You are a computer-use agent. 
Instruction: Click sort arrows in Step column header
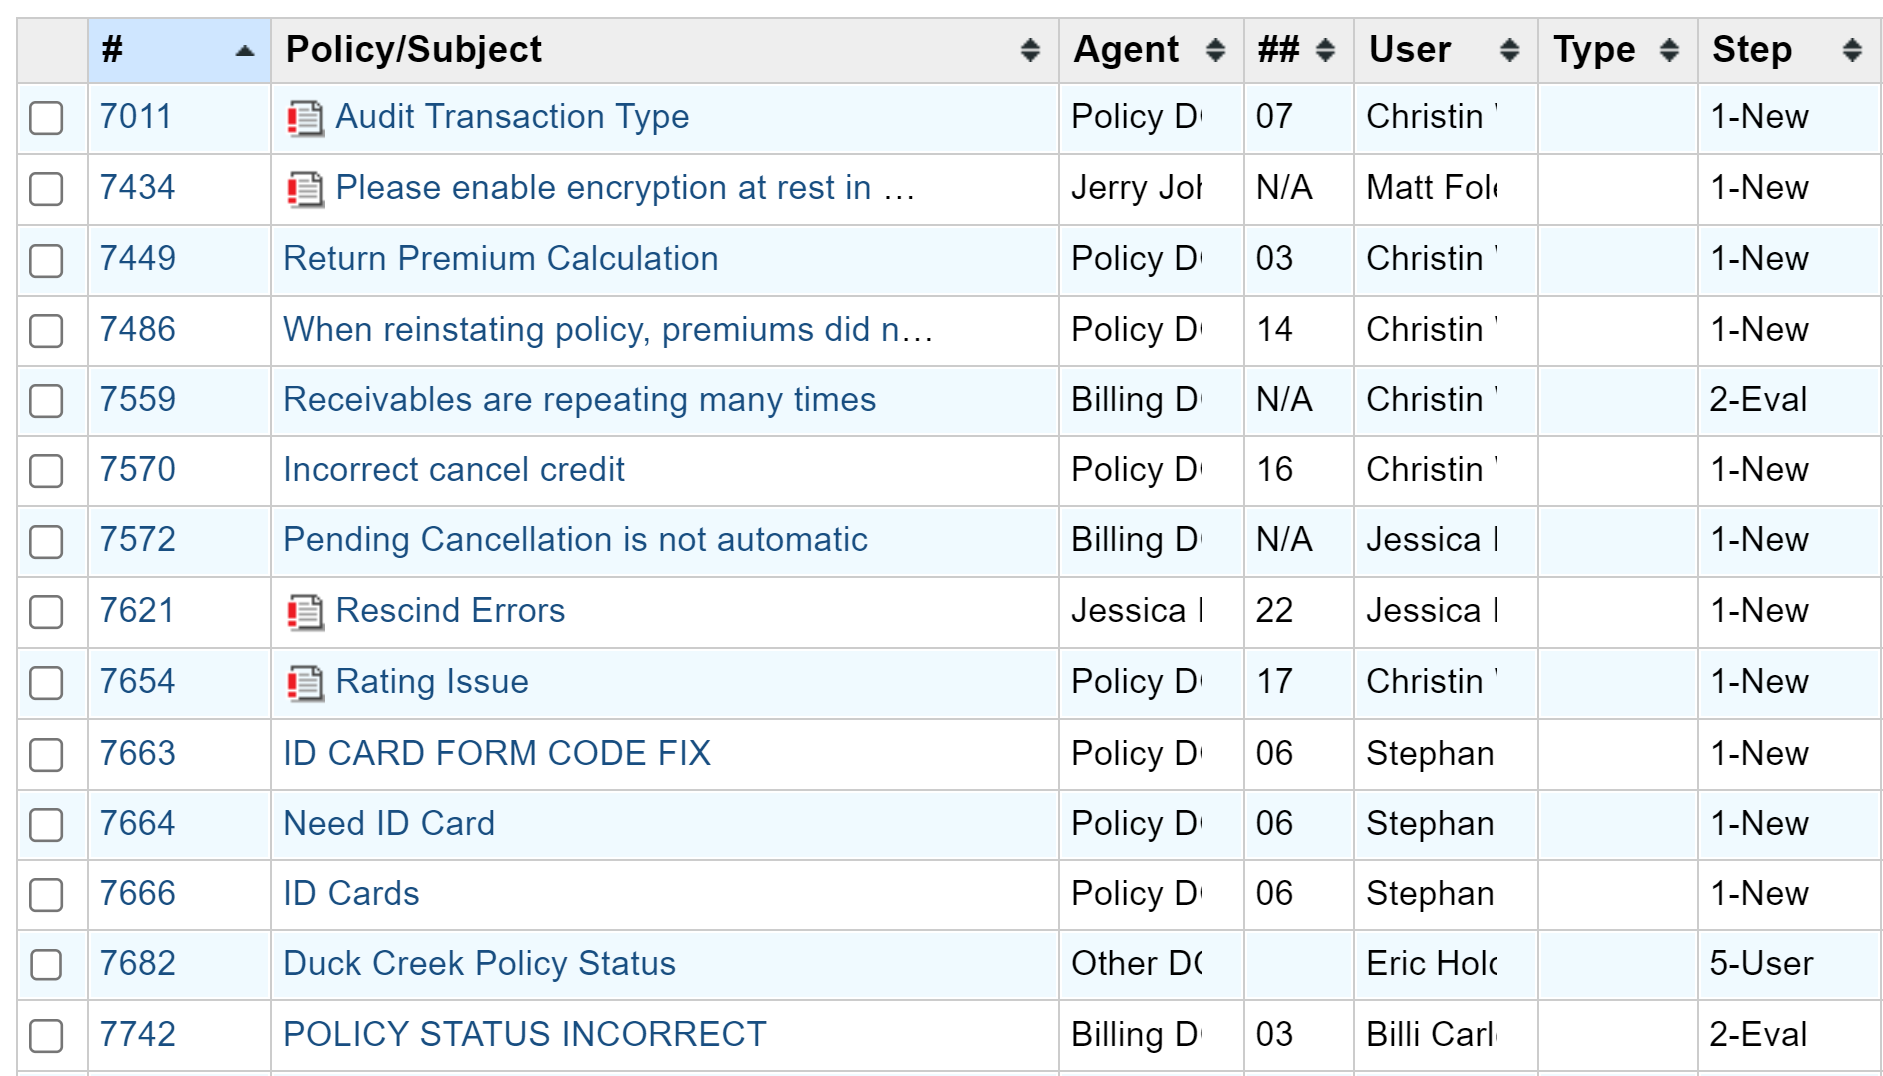tap(1851, 50)
